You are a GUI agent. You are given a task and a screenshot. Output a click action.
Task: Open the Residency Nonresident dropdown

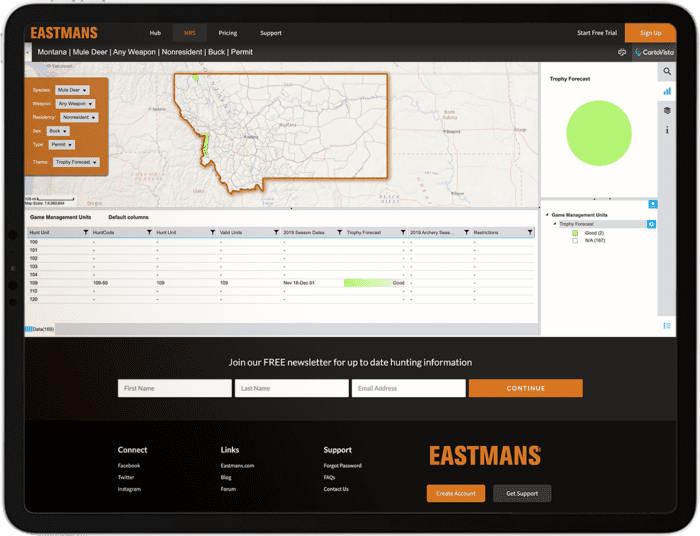(79, 117)
